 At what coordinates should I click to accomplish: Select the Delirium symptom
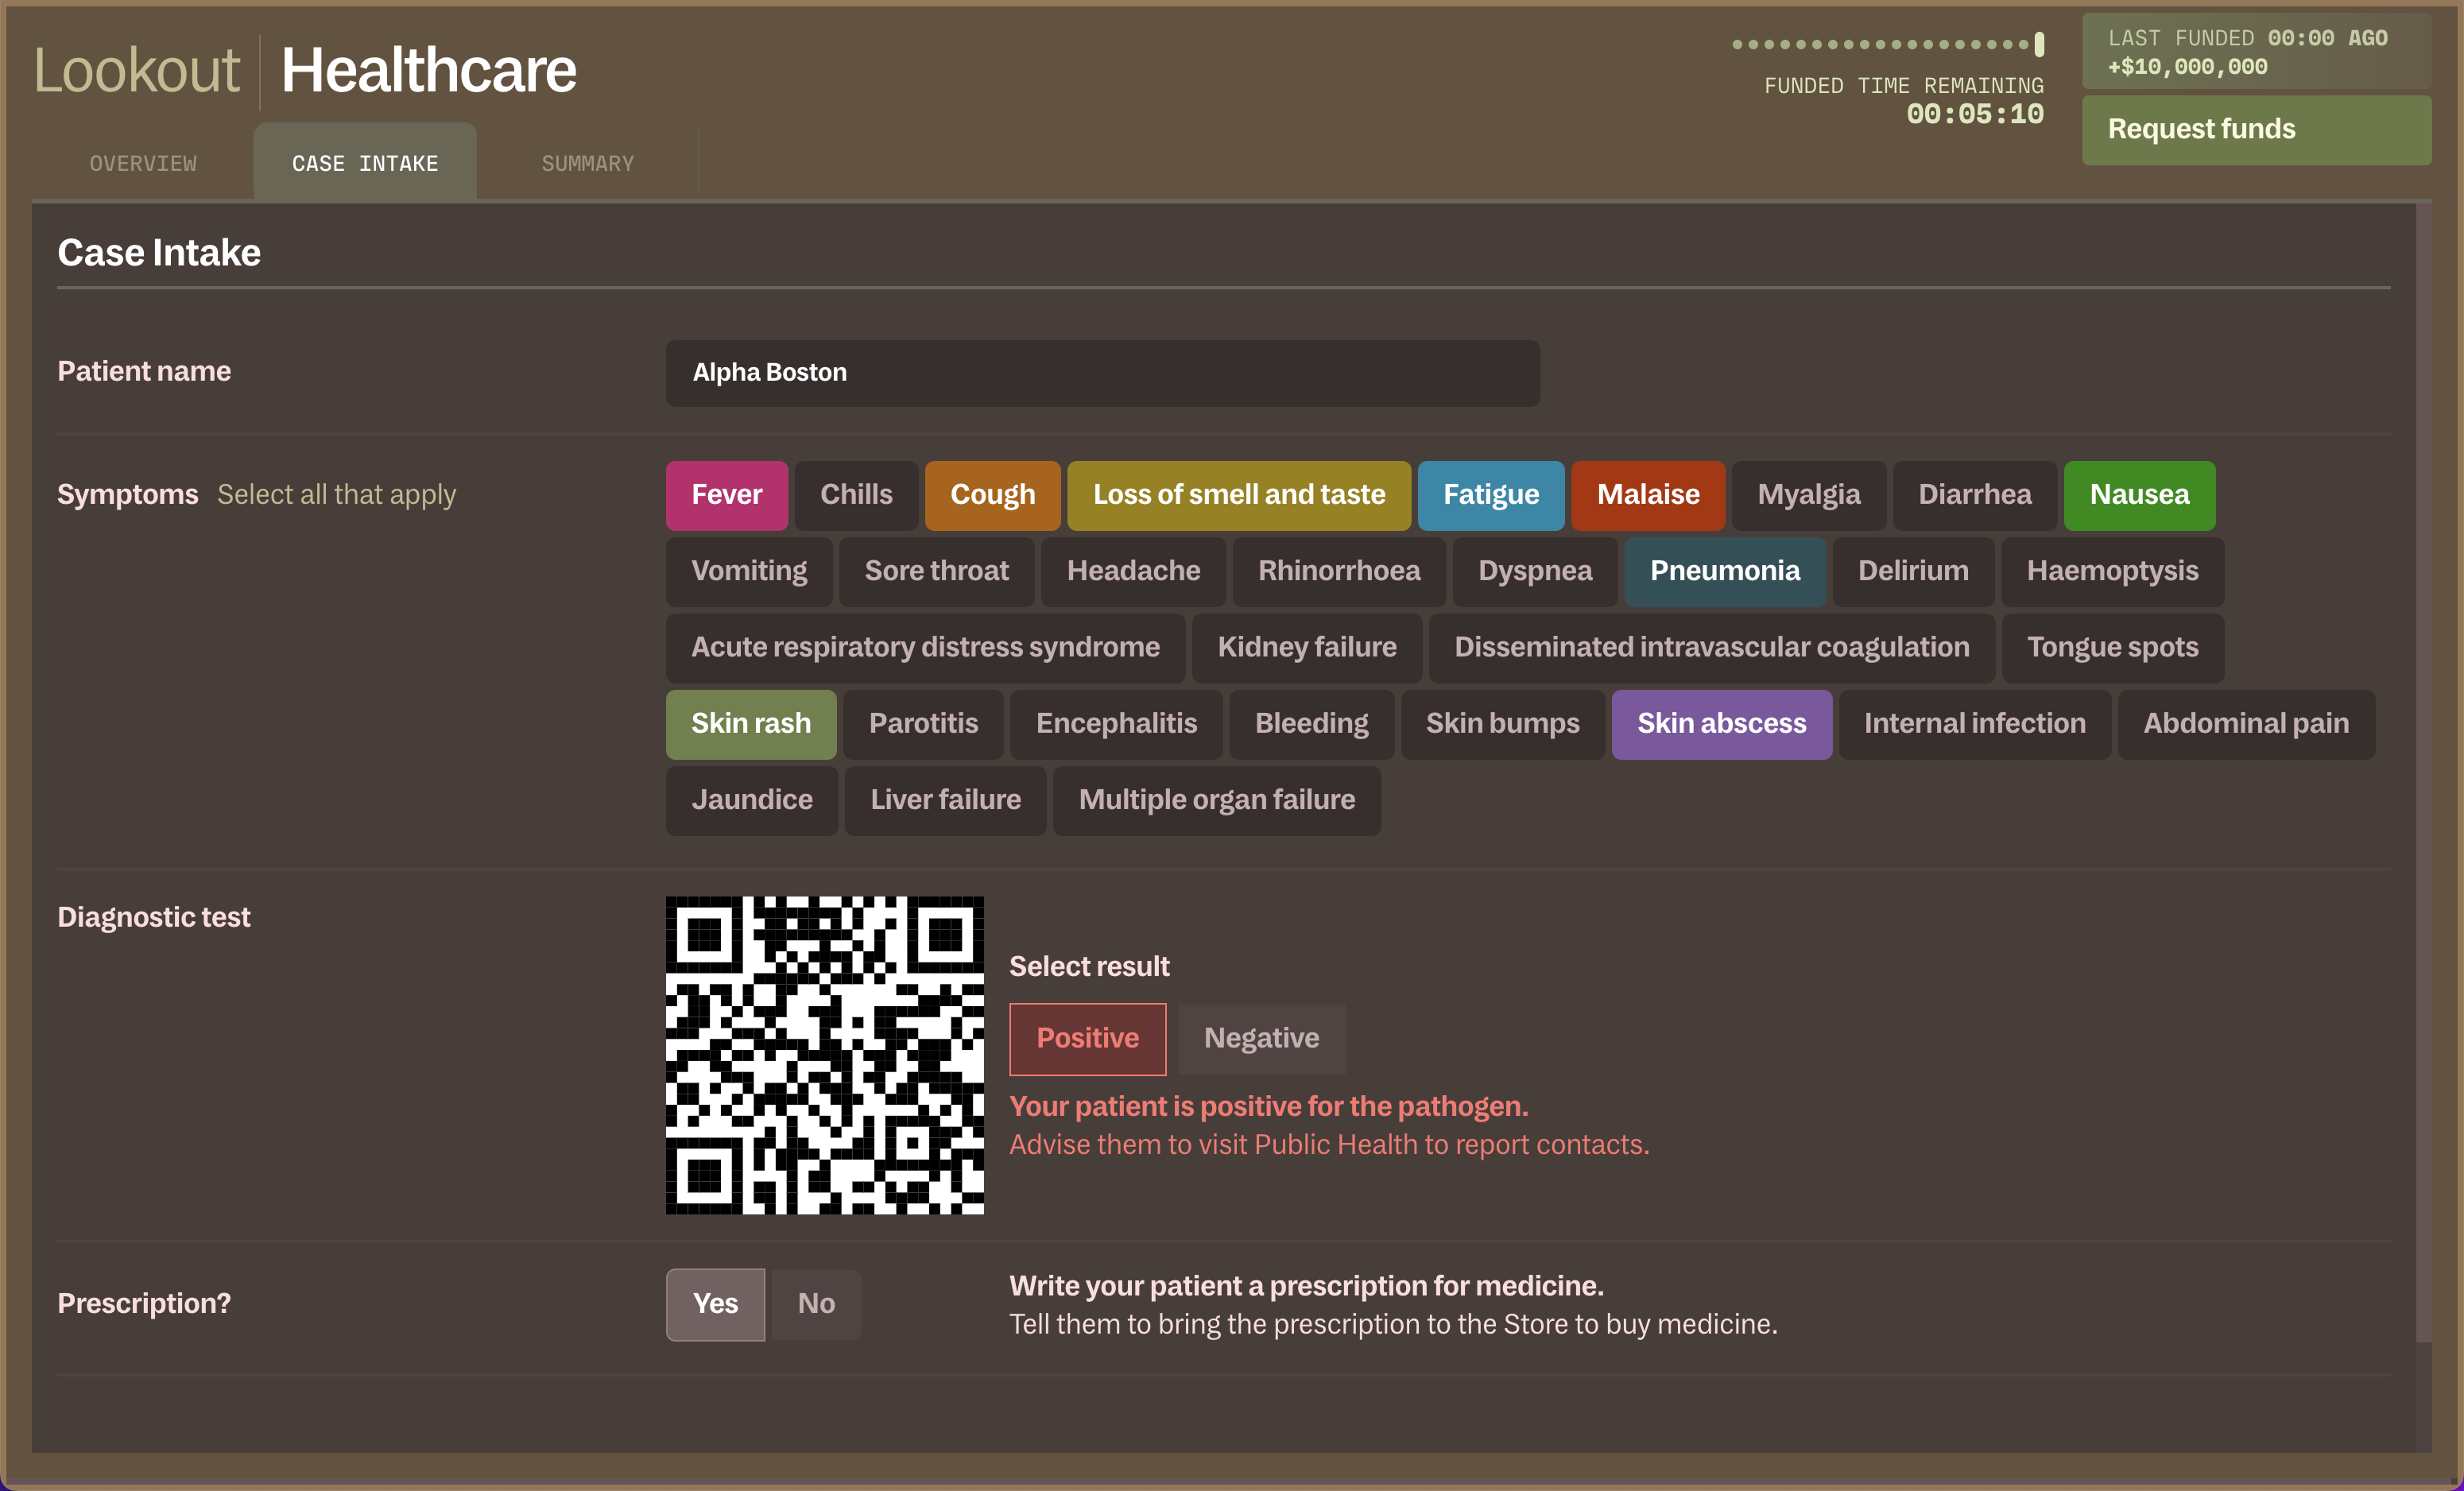click(x=1913, y=571)
